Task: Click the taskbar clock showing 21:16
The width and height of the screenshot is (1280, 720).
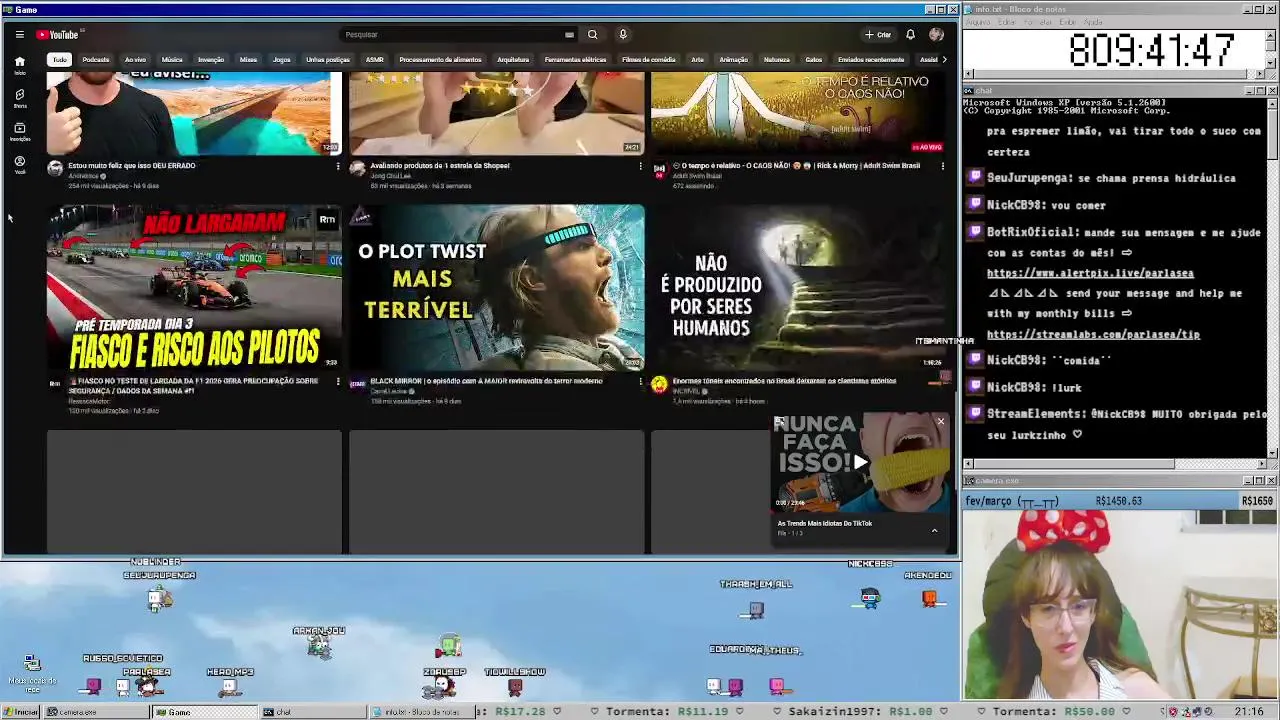Action: [1248, 712]
